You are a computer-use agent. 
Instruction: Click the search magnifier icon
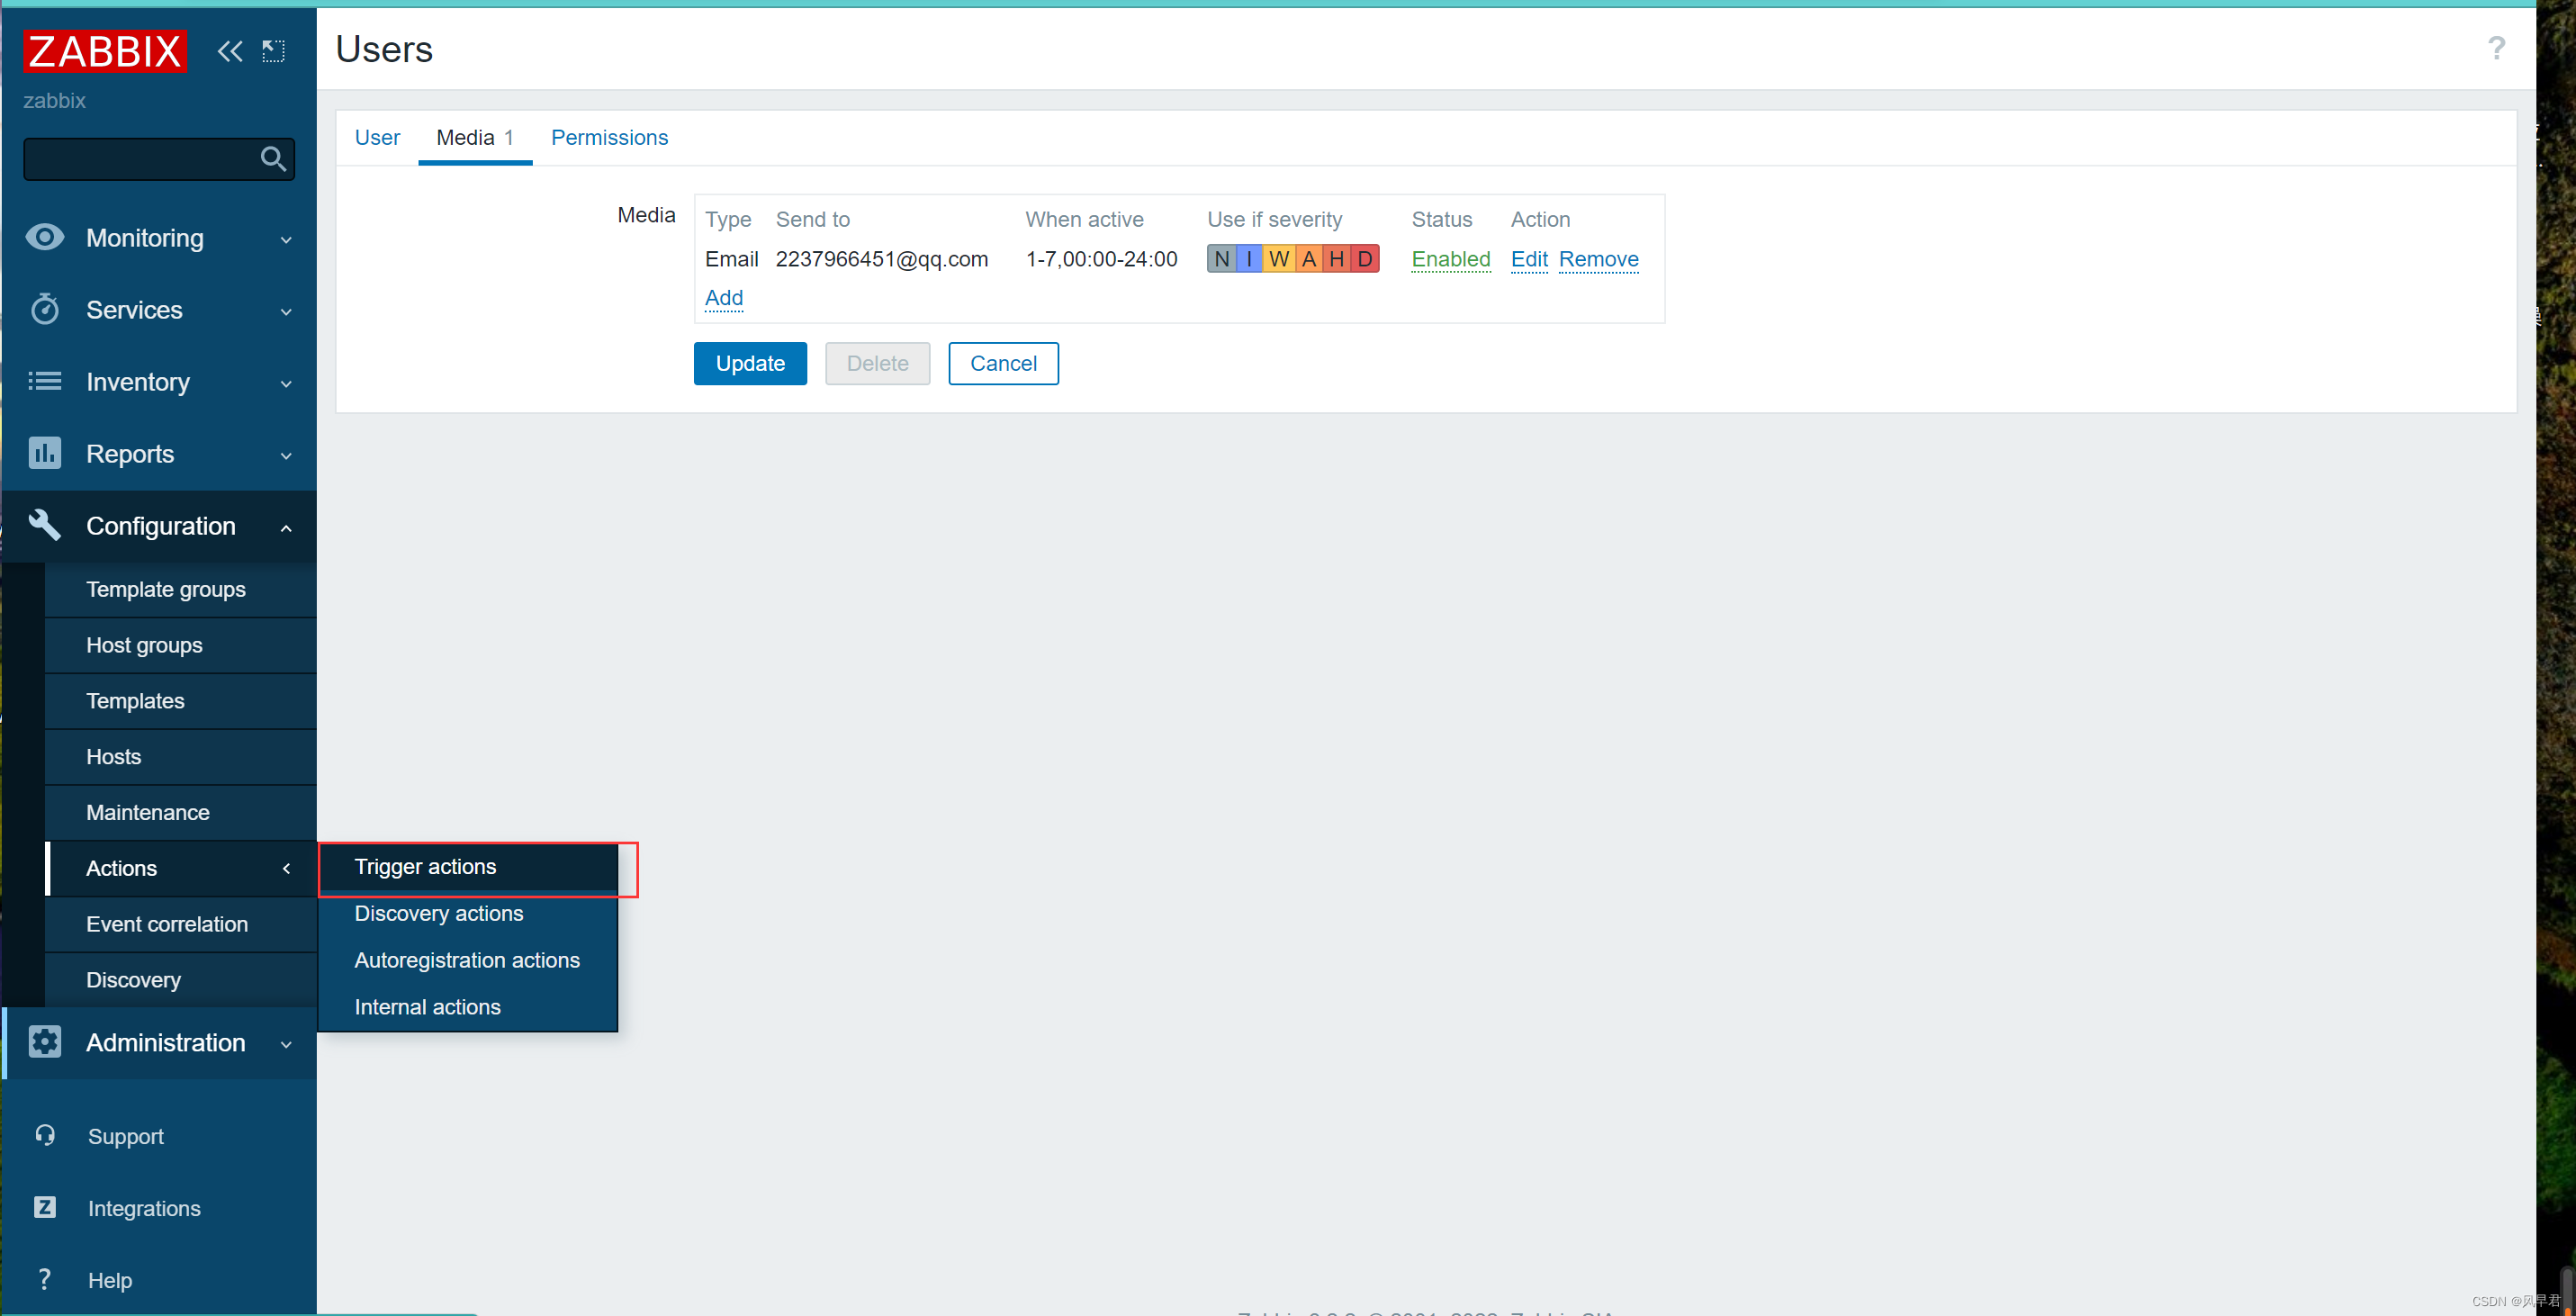272,159
